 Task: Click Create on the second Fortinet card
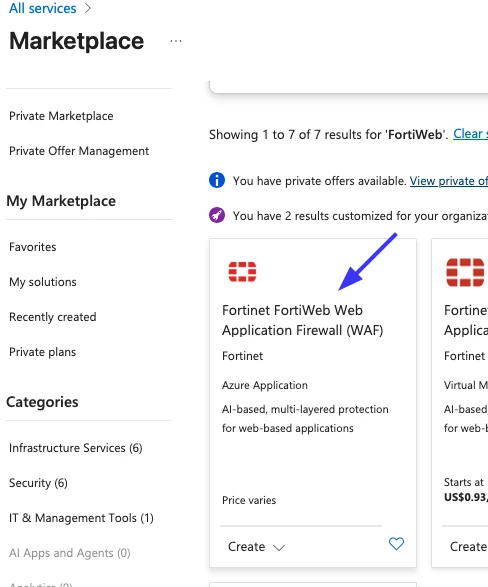coord(469,547)
